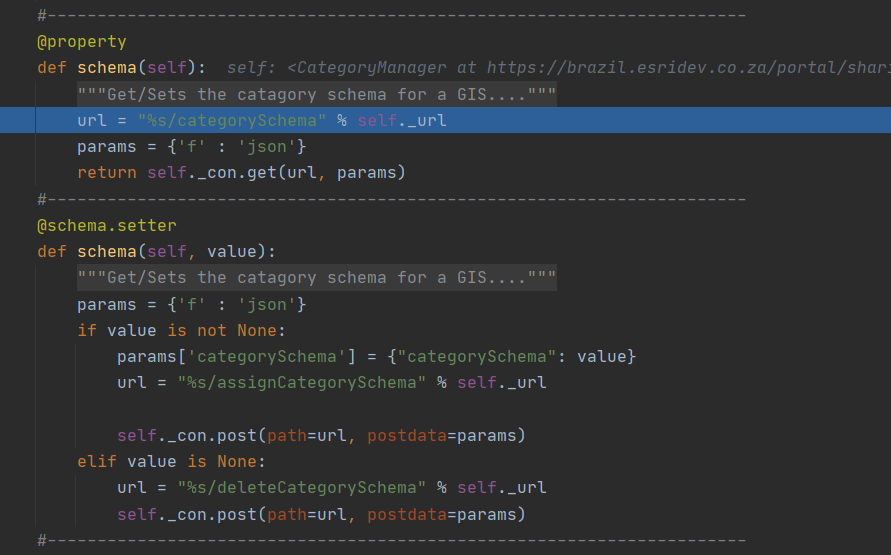This screenshot has width=891, height=555.
Task: Click 'params' at the start of the line above 'if value is not None:'
Action: click(x=107, y=304)
